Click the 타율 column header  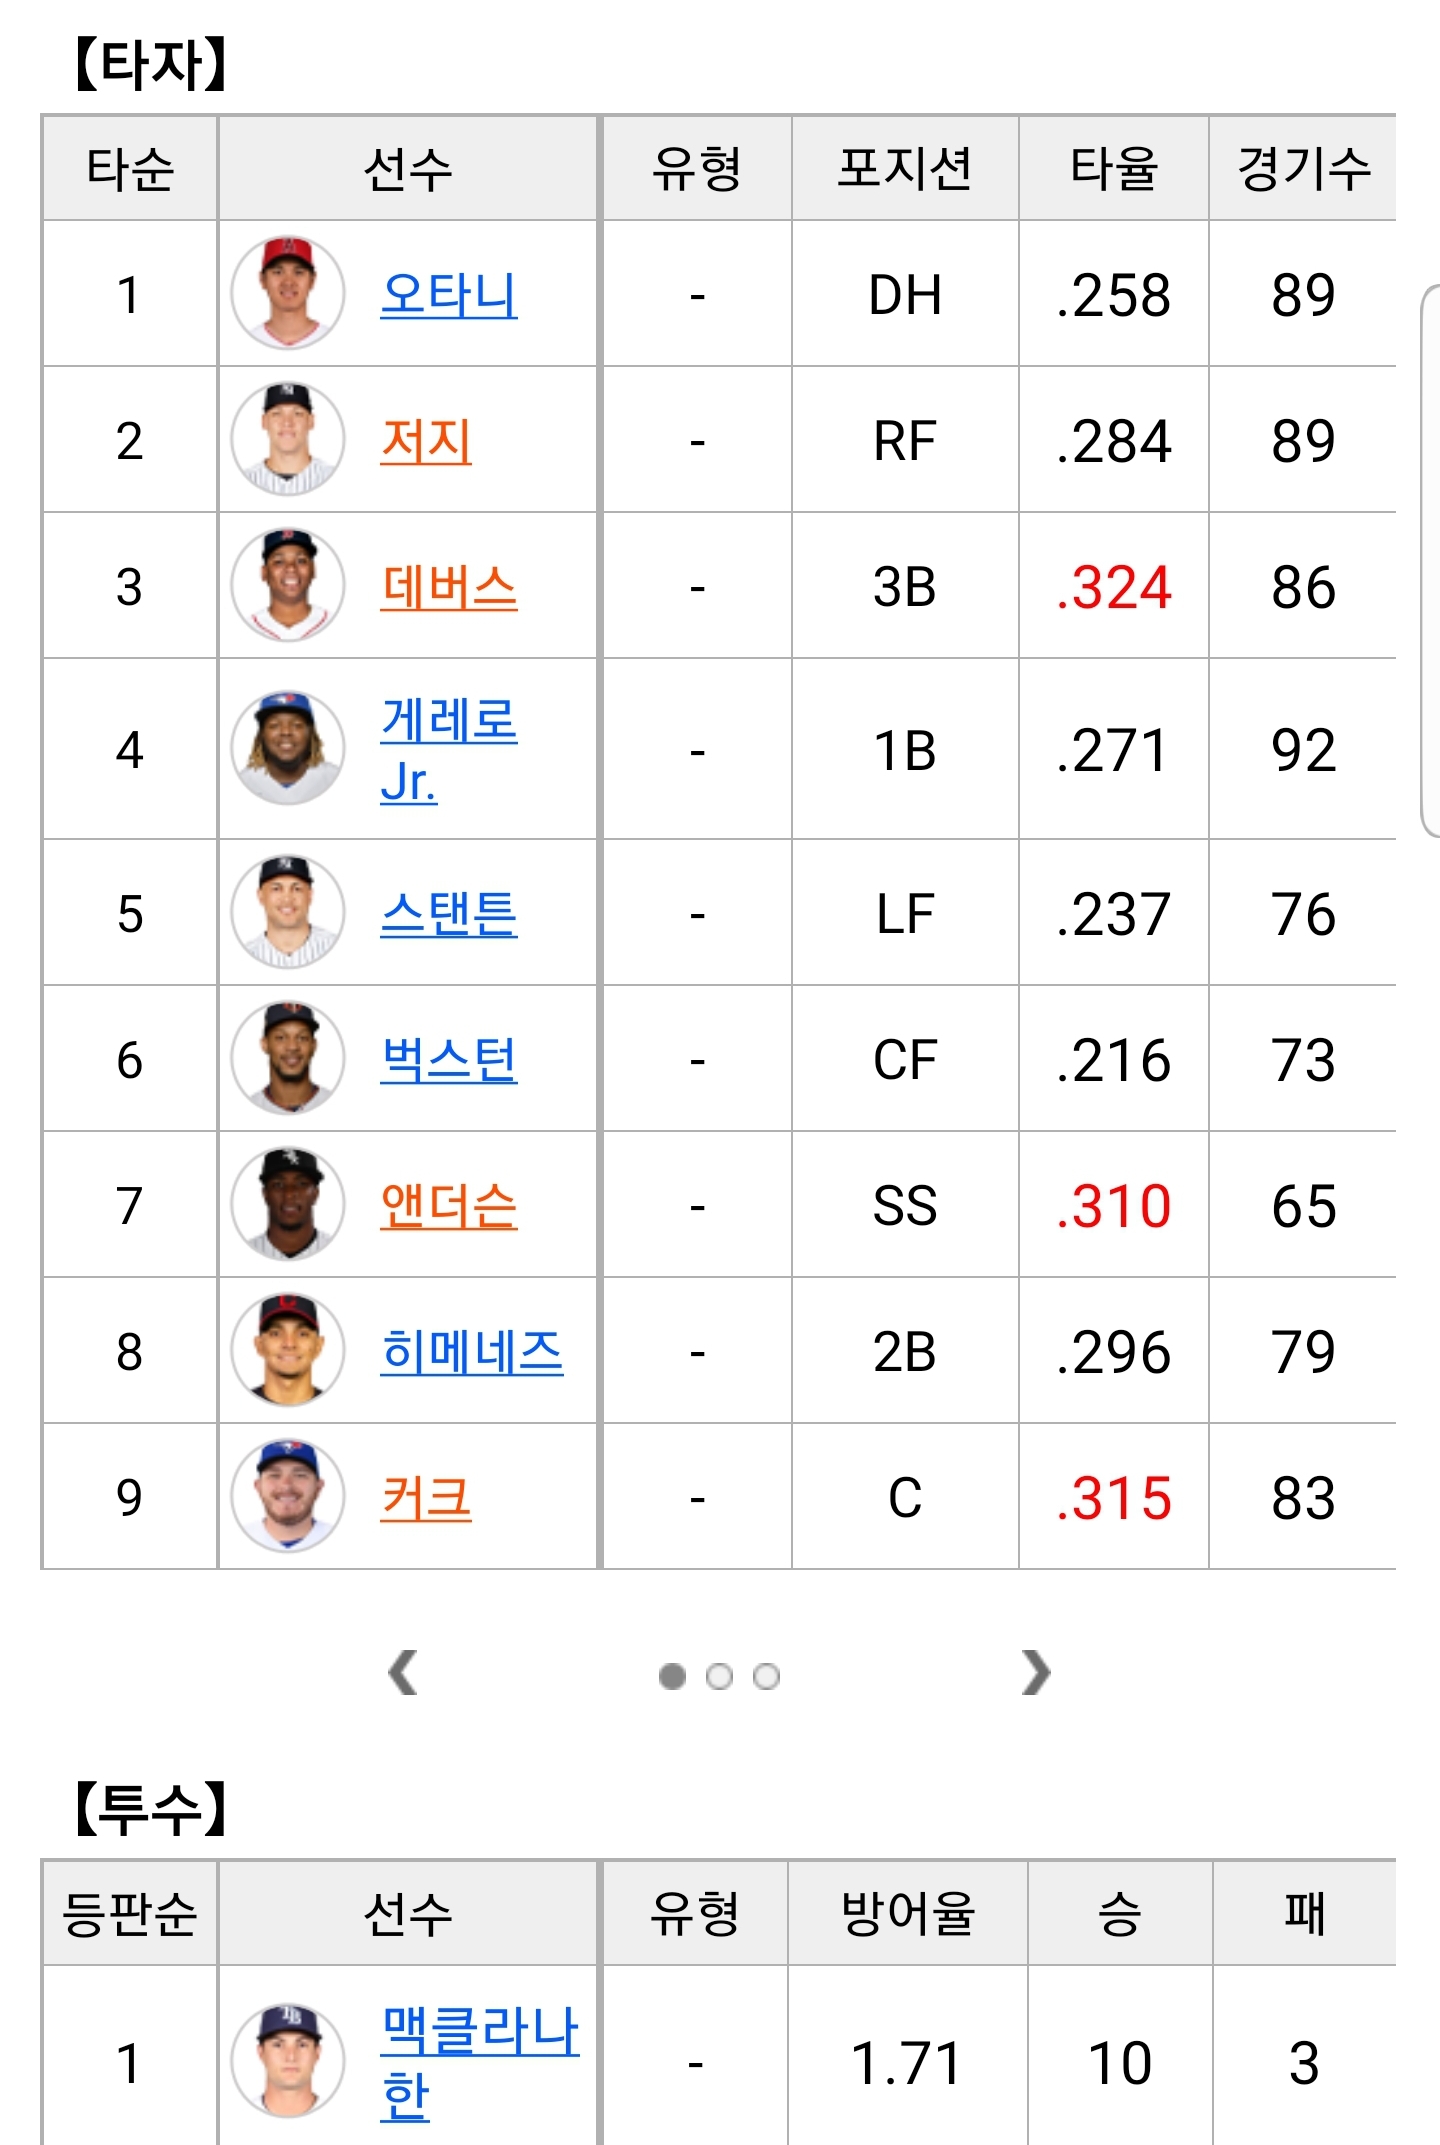tap(1114, 168)
